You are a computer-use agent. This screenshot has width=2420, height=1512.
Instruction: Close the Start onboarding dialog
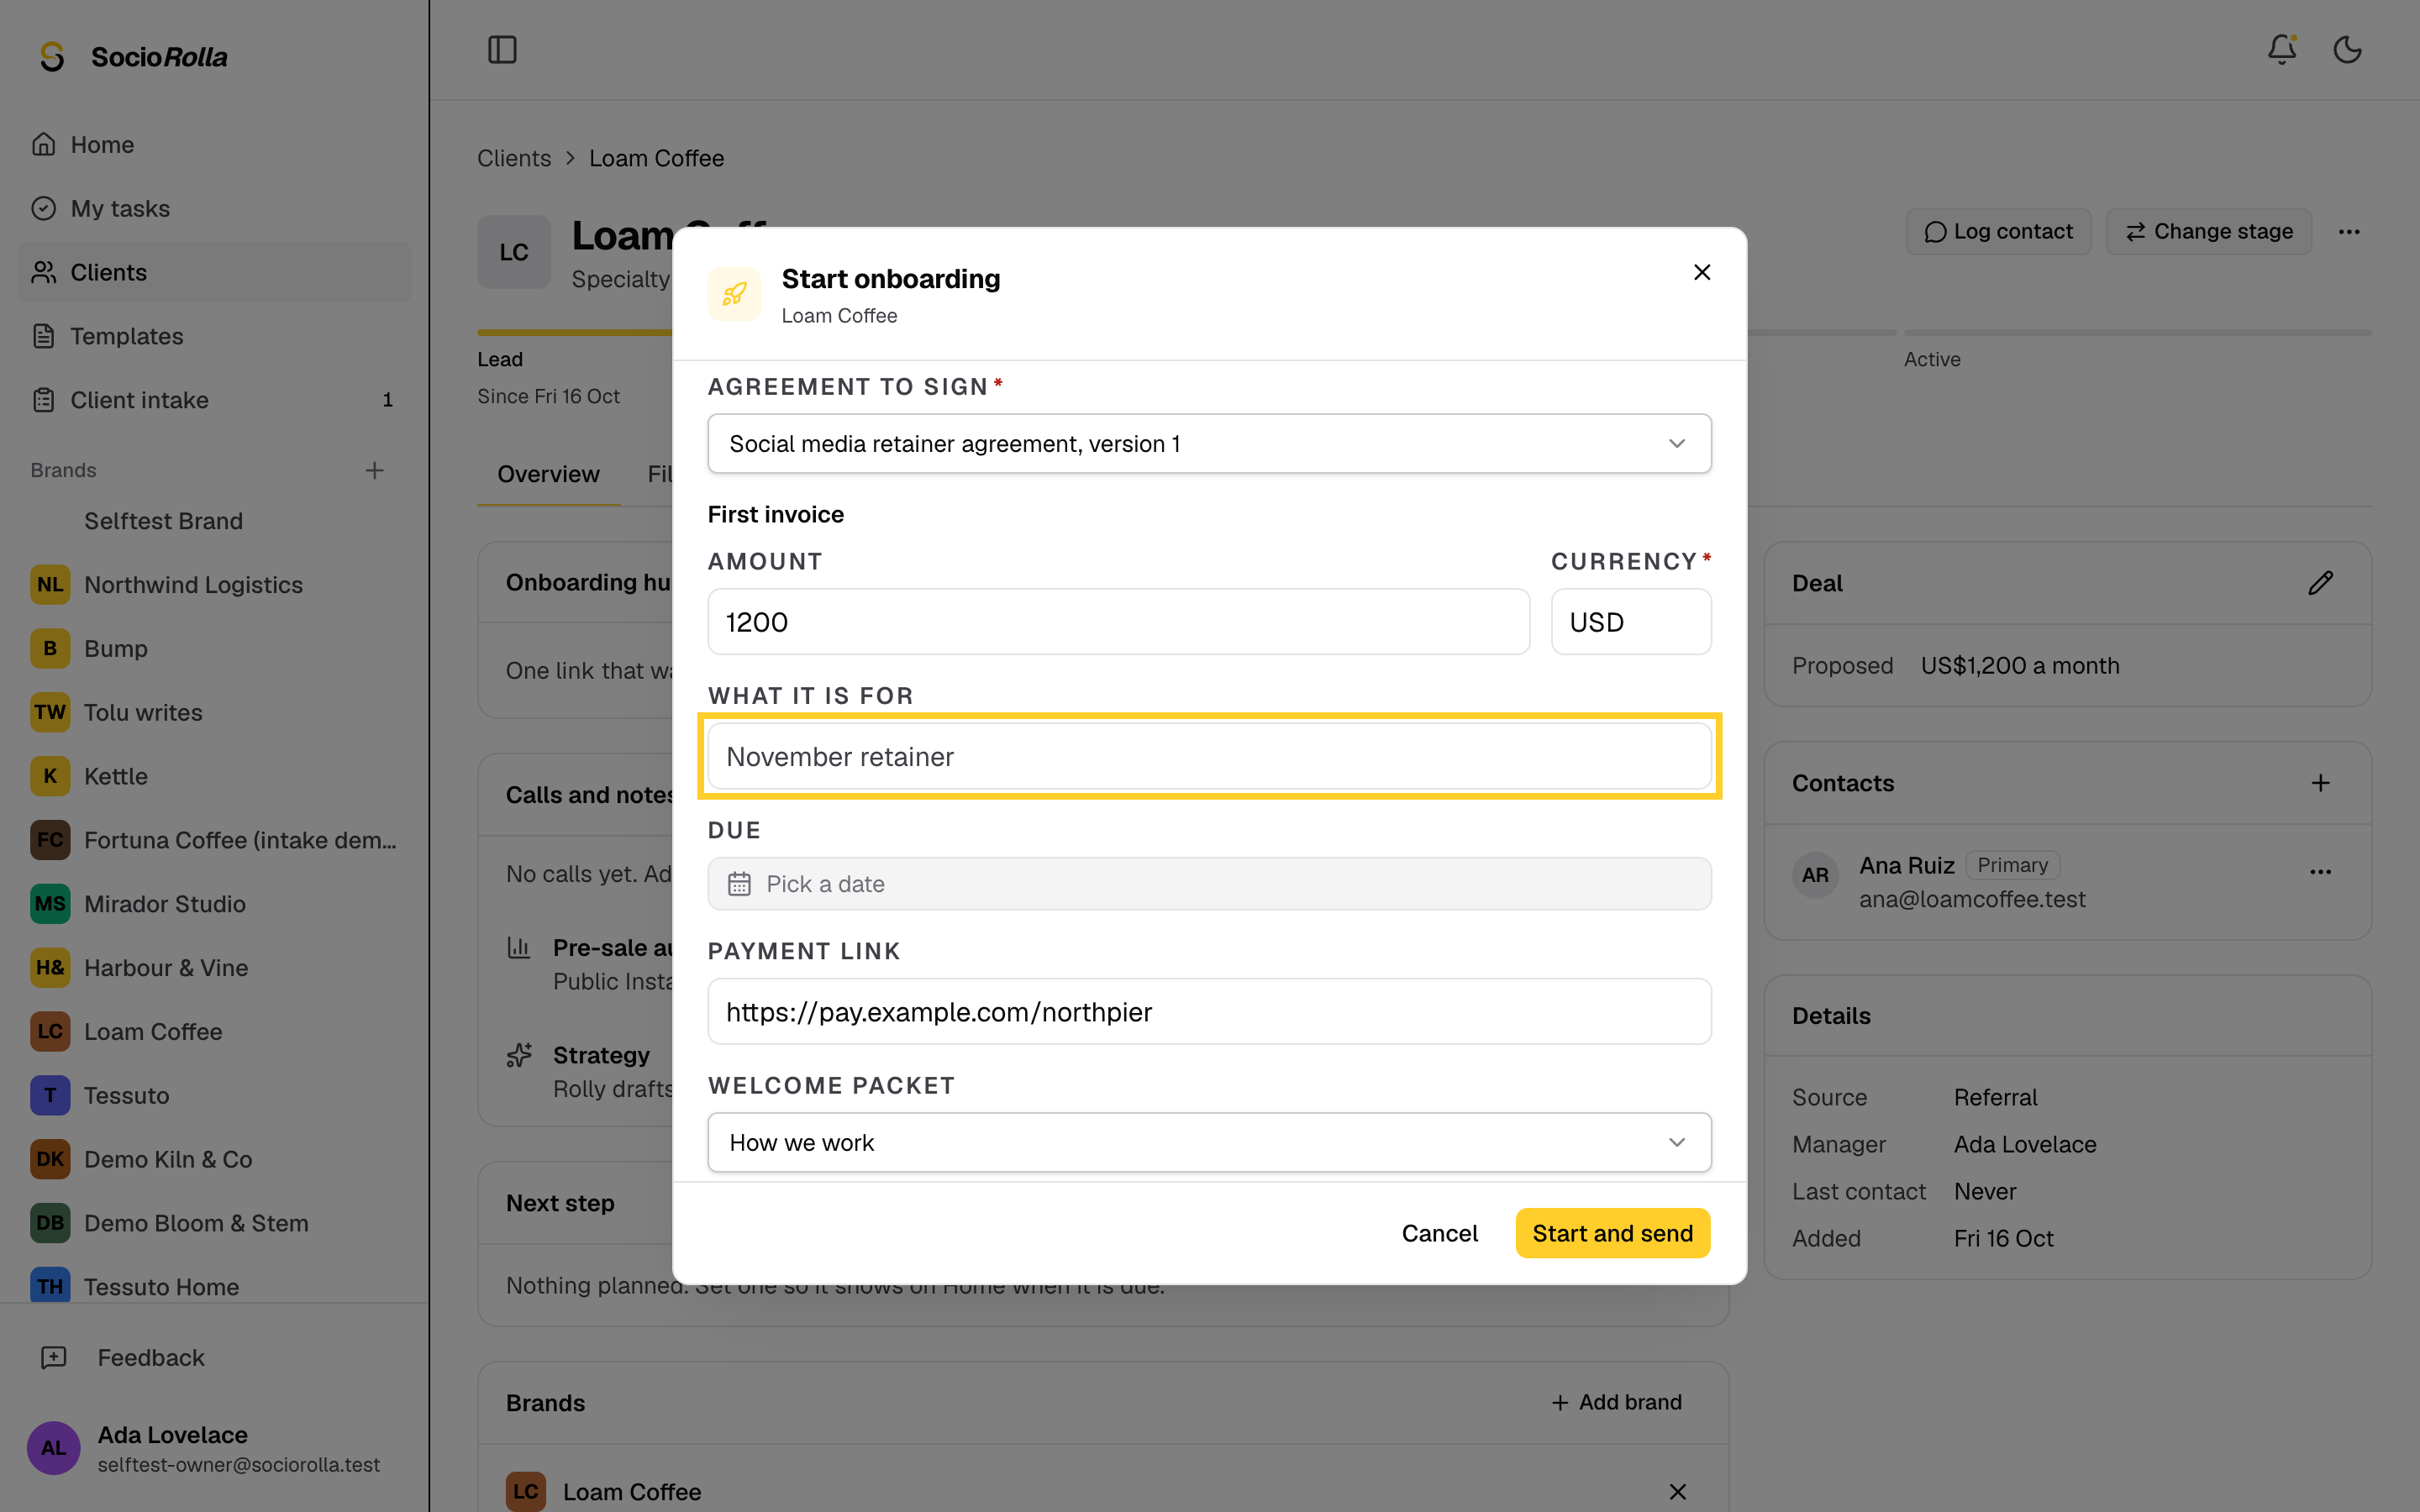coord(1702,272)
